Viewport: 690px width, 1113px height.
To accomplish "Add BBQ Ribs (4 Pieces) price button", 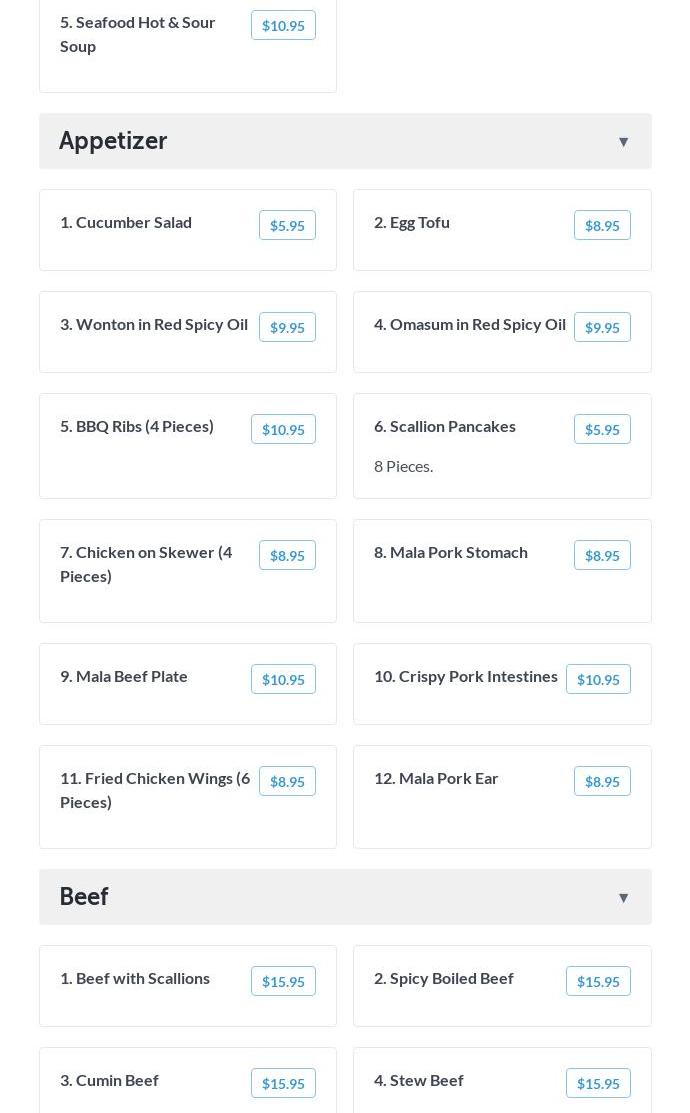I will [x=283, y=430].
